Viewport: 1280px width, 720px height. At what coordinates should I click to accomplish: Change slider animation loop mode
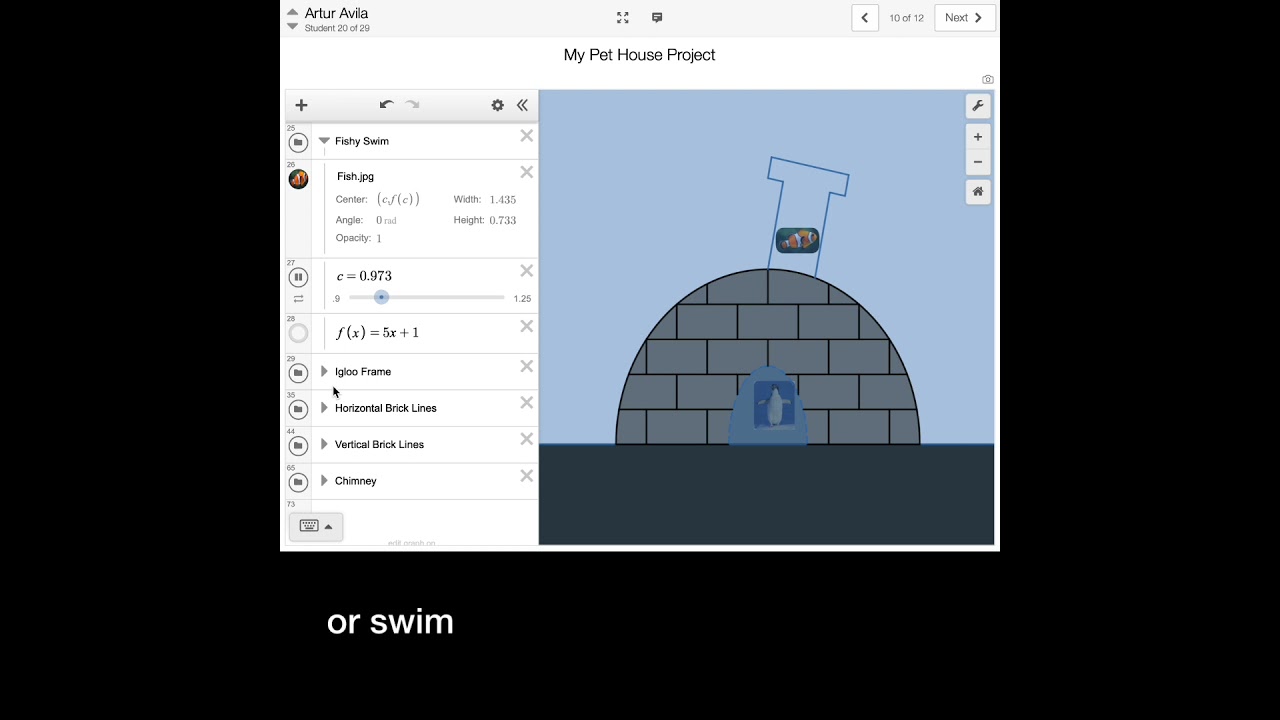point(298,299)
